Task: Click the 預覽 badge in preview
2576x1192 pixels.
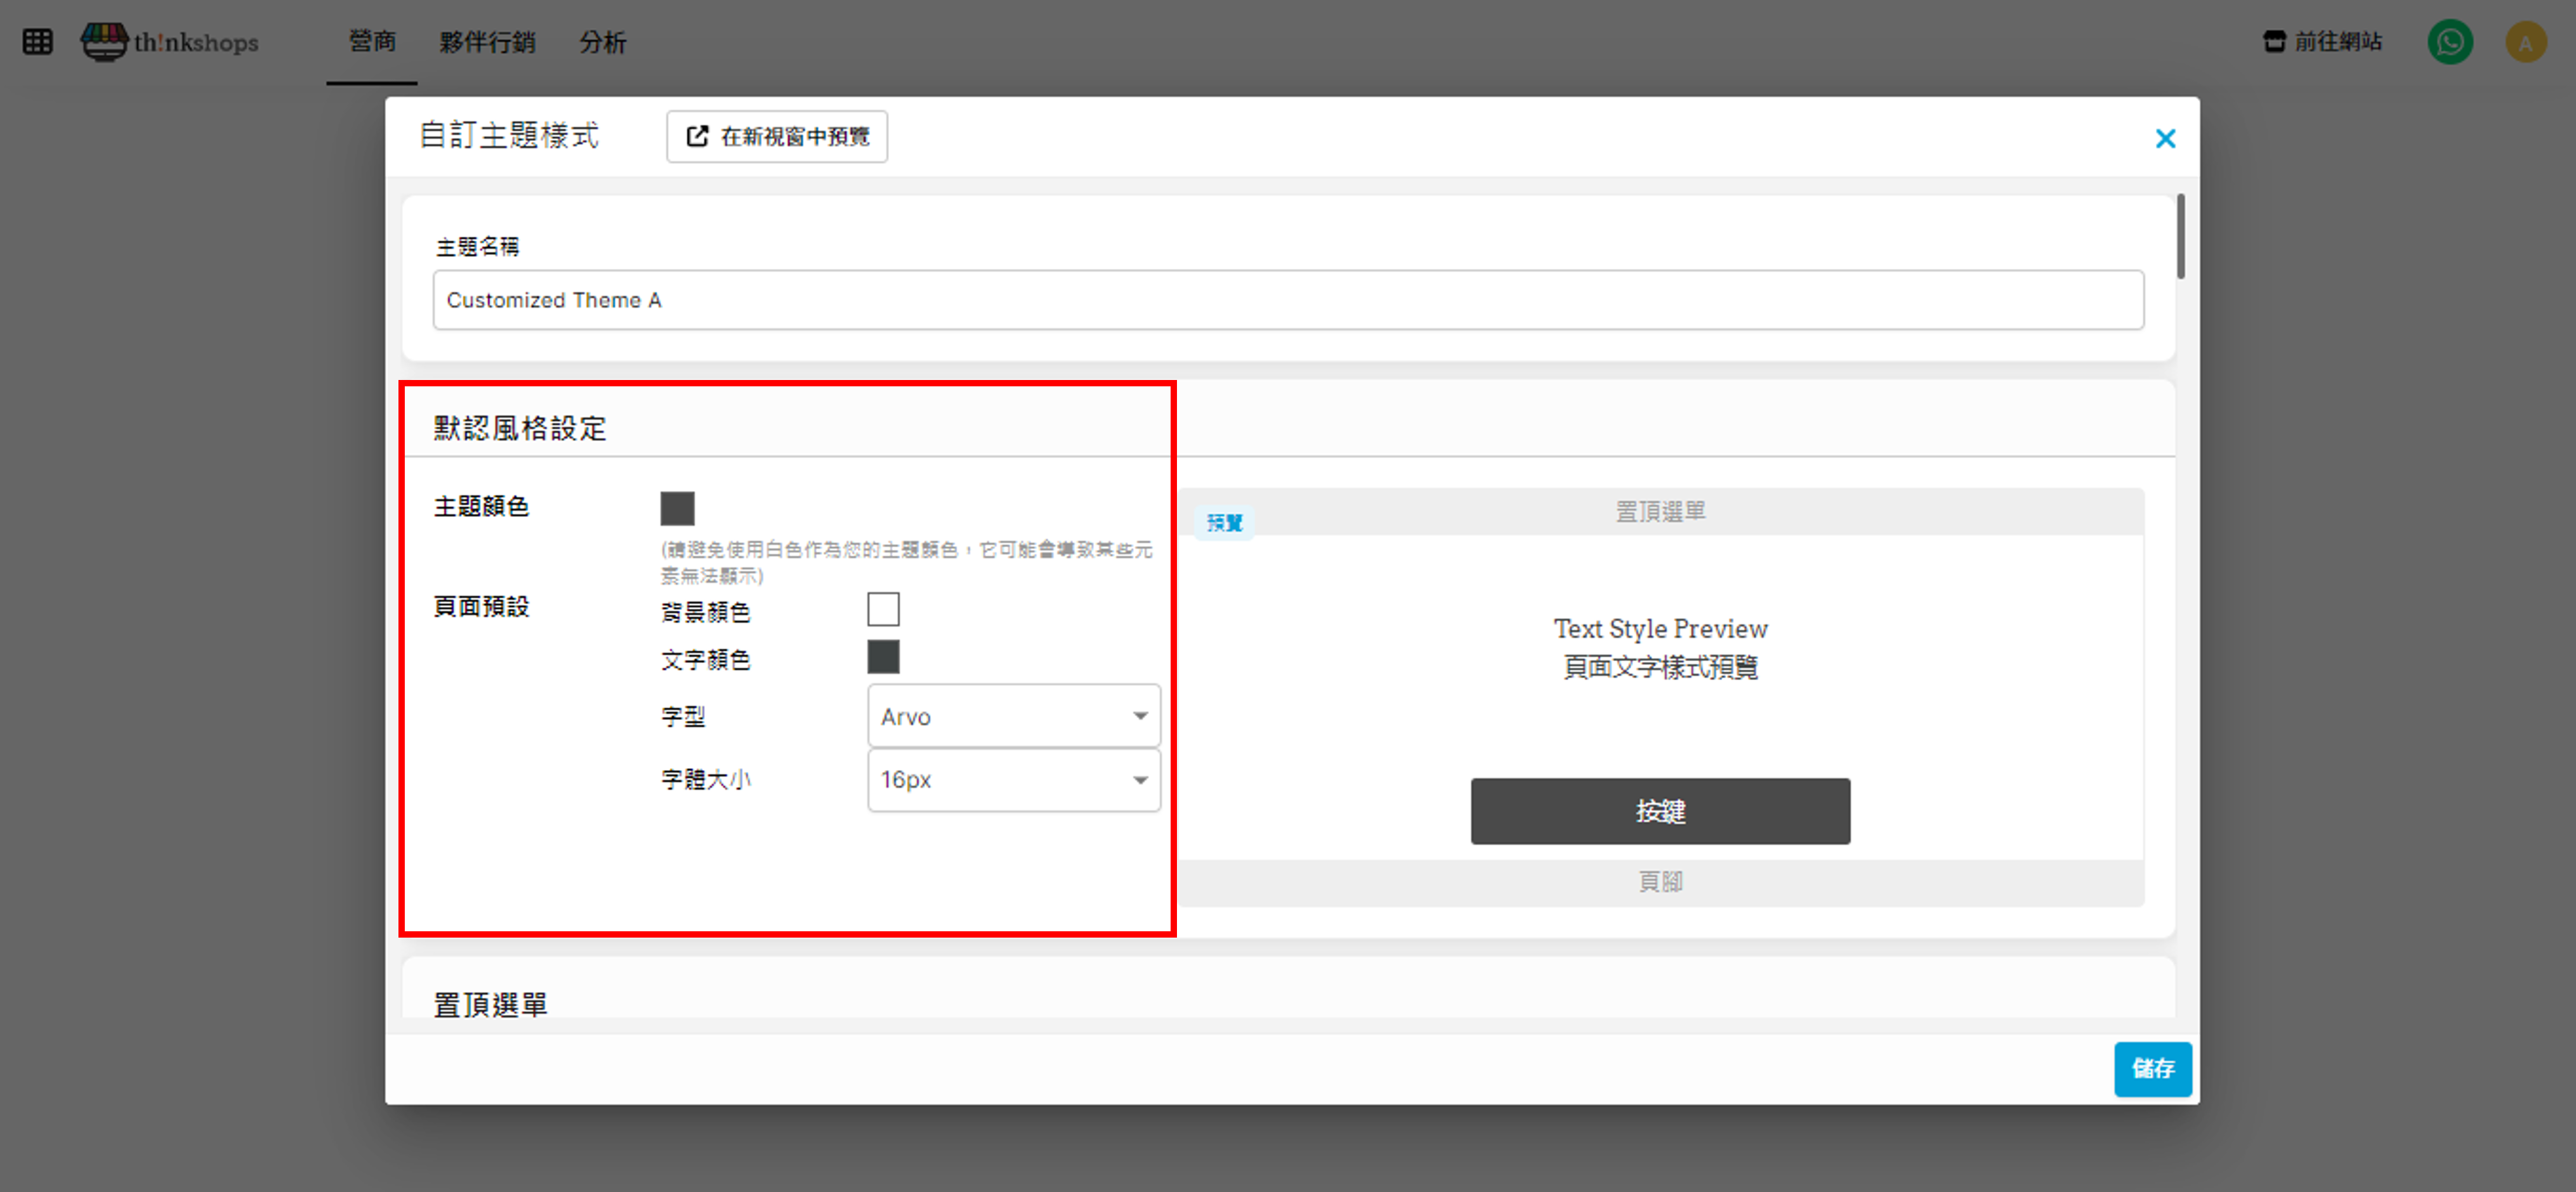Action: (1224, 522)
